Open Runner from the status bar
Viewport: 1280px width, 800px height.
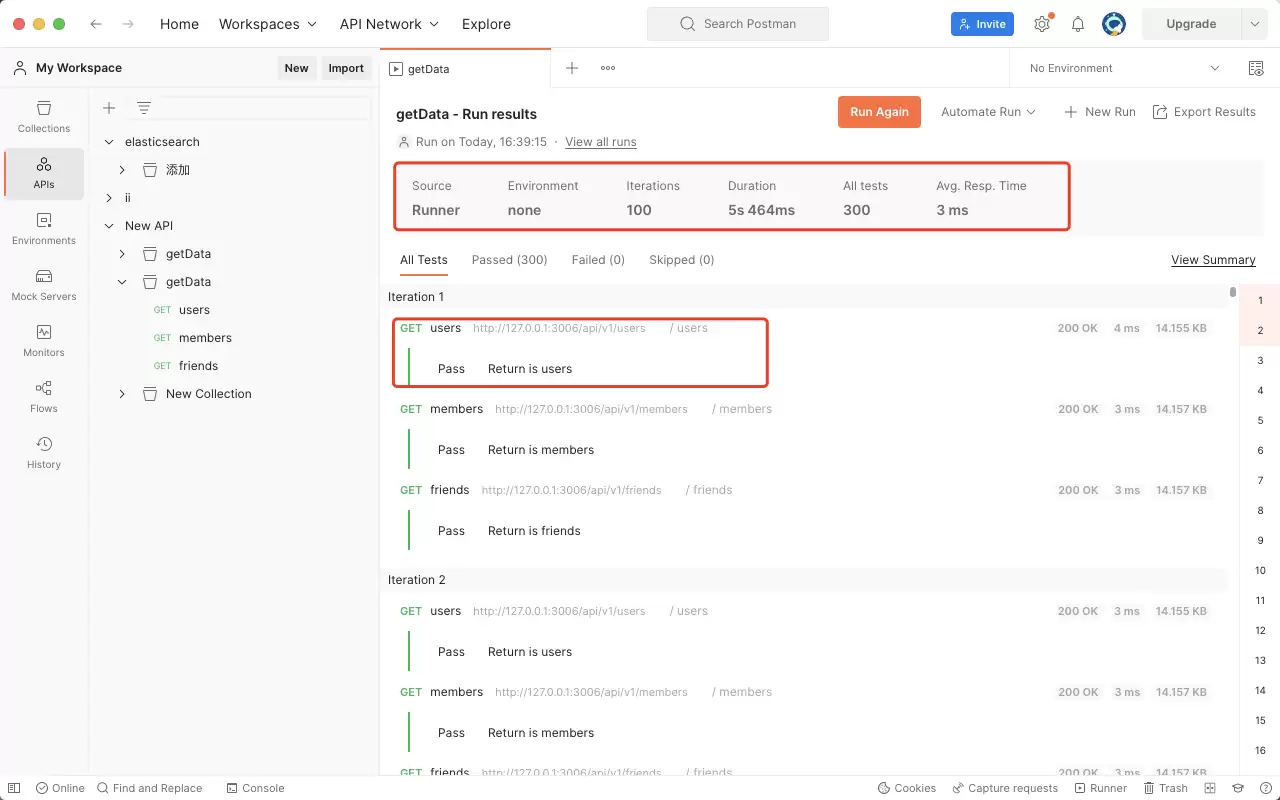[1100, 788]
